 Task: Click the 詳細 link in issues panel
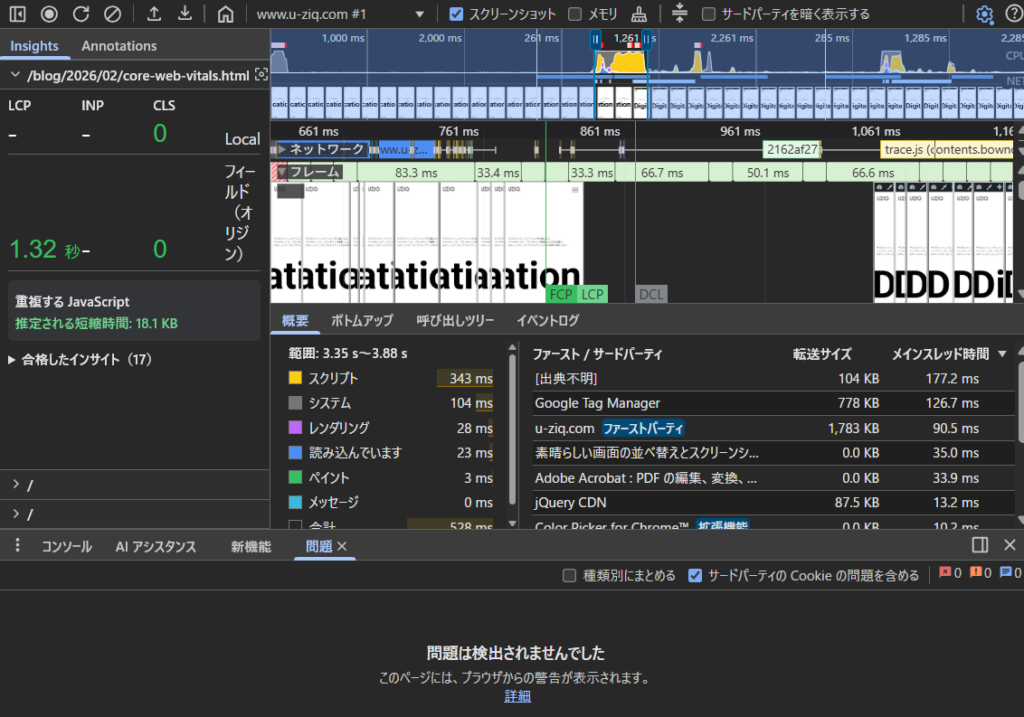517,696
